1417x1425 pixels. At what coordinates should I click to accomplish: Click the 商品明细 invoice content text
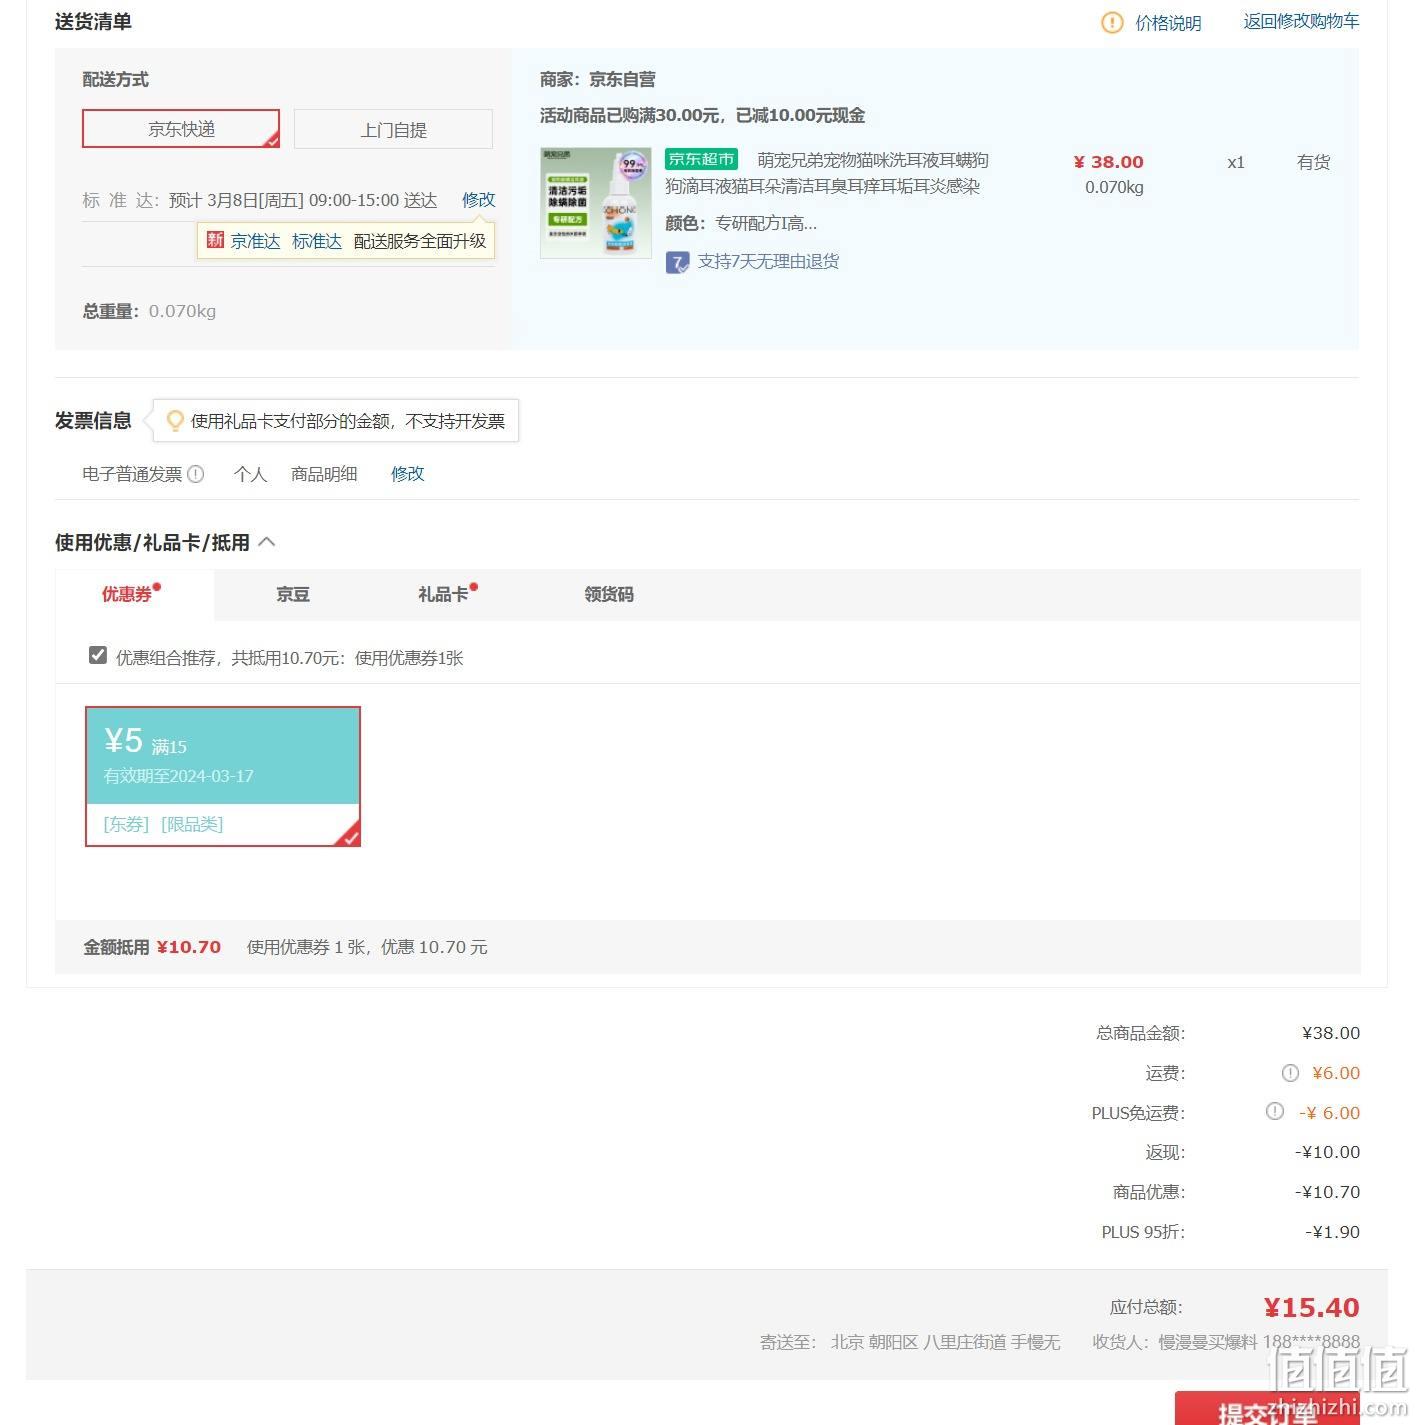pos(324,474)
